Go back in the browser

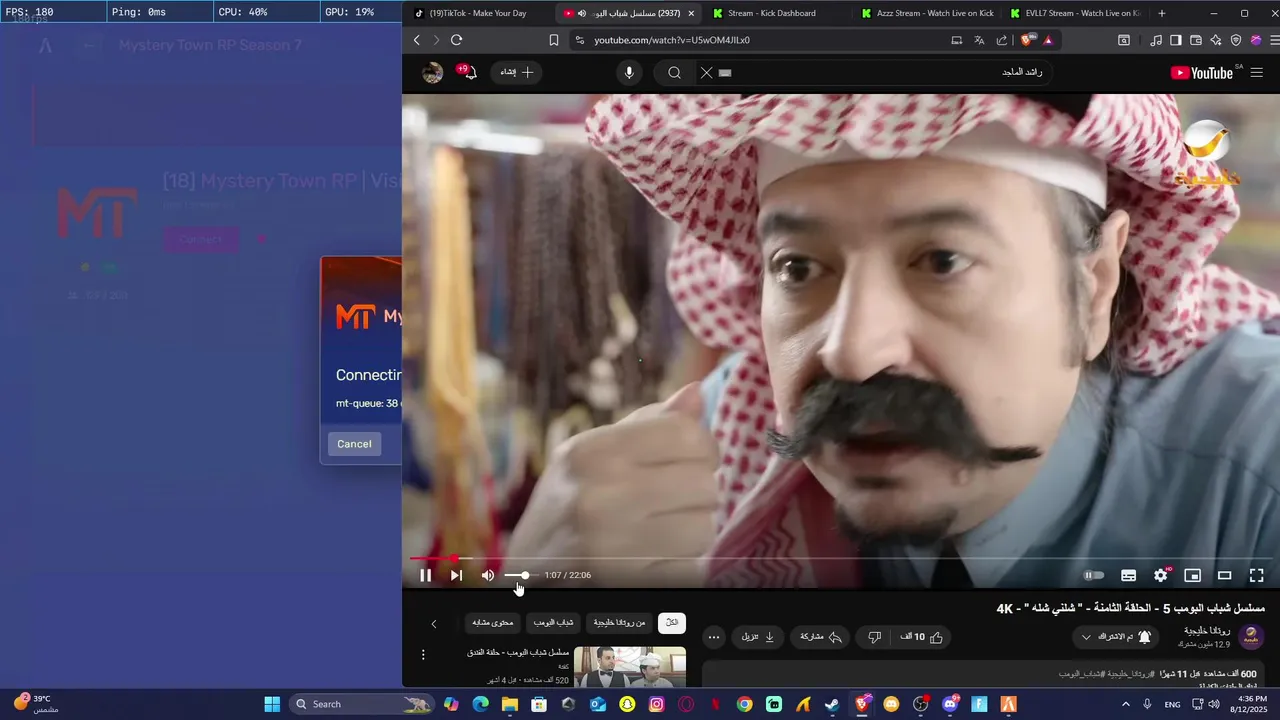(x=417, y=40)
